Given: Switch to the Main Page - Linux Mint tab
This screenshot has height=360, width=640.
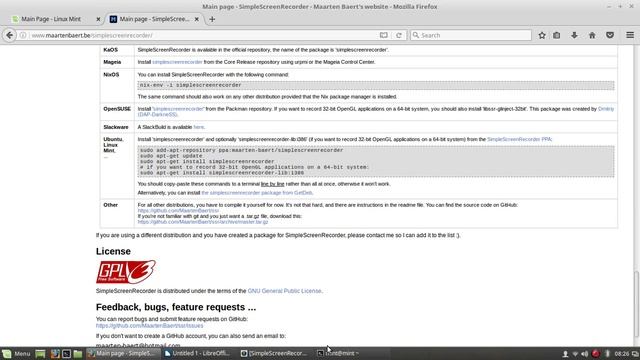Looking at the screenshot, I should (x=51, y=19).
